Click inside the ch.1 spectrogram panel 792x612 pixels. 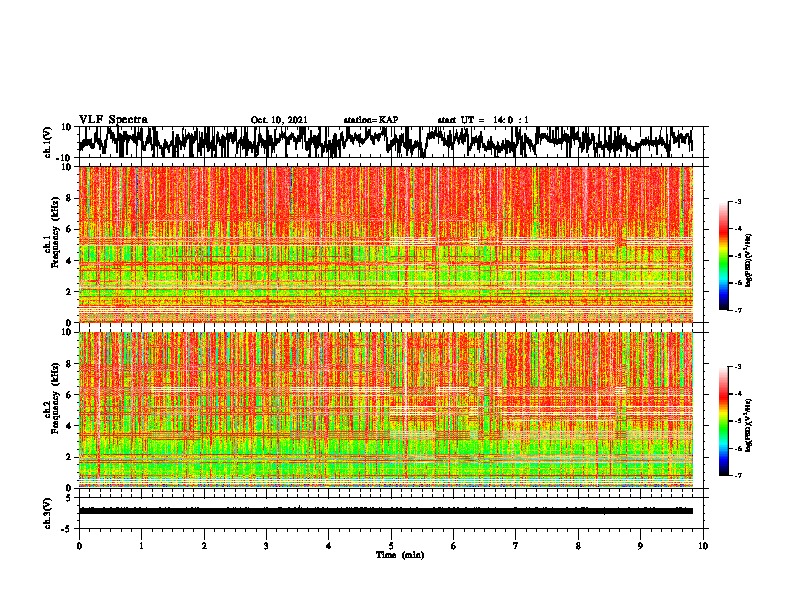[x=385, y=244]
